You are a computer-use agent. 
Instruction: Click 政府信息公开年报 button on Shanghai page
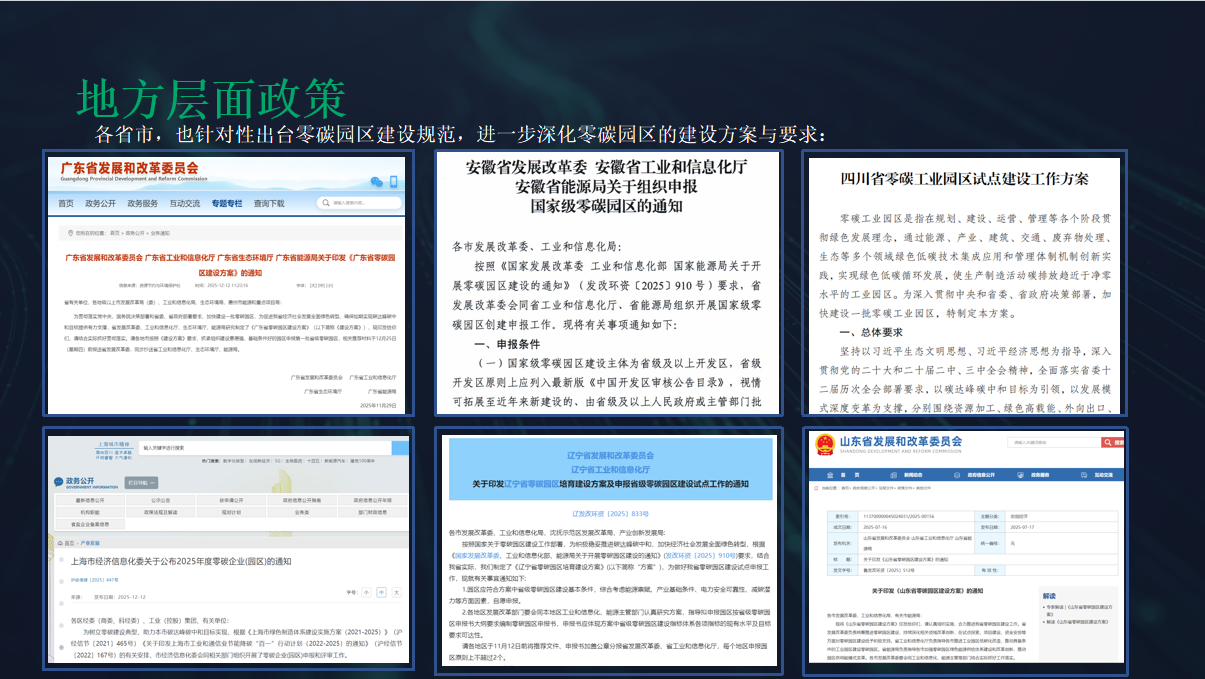click(372, 500)
